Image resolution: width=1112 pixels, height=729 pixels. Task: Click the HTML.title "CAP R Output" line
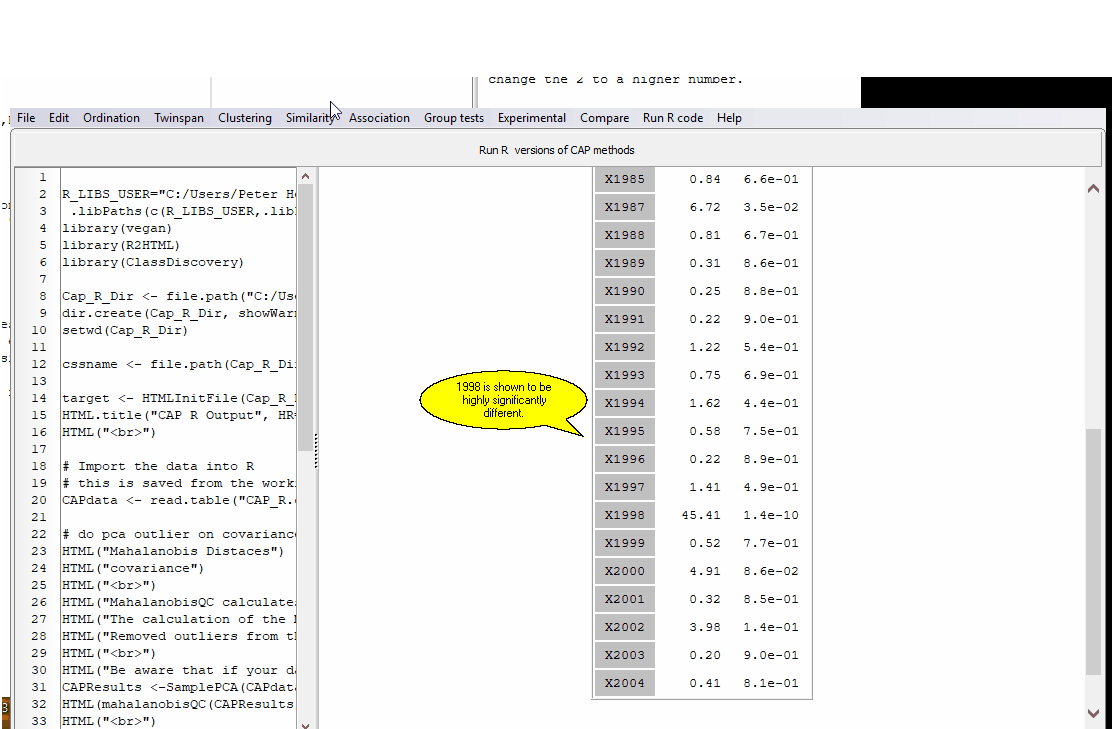[x=179, y=415]
